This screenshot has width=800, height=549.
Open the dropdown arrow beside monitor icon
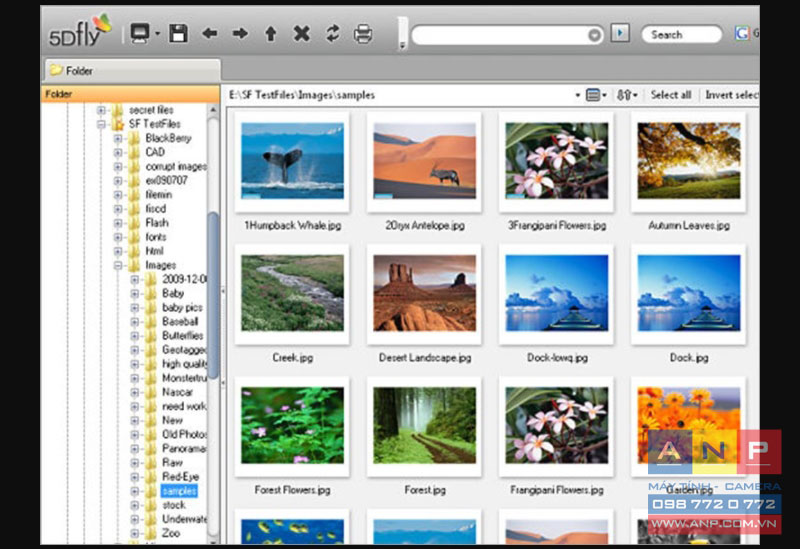157,34
